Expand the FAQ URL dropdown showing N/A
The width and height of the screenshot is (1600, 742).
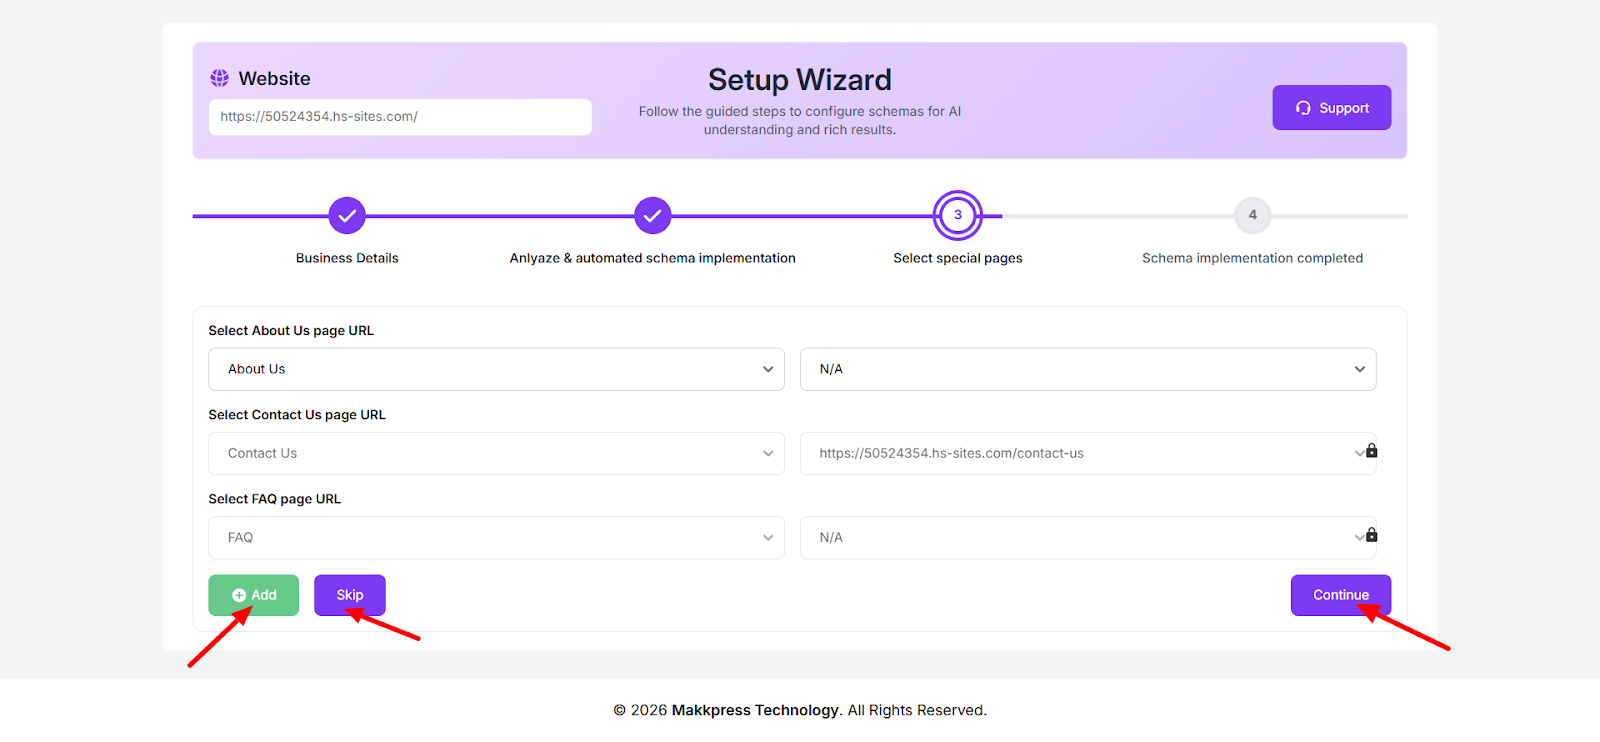(1080, 537)
